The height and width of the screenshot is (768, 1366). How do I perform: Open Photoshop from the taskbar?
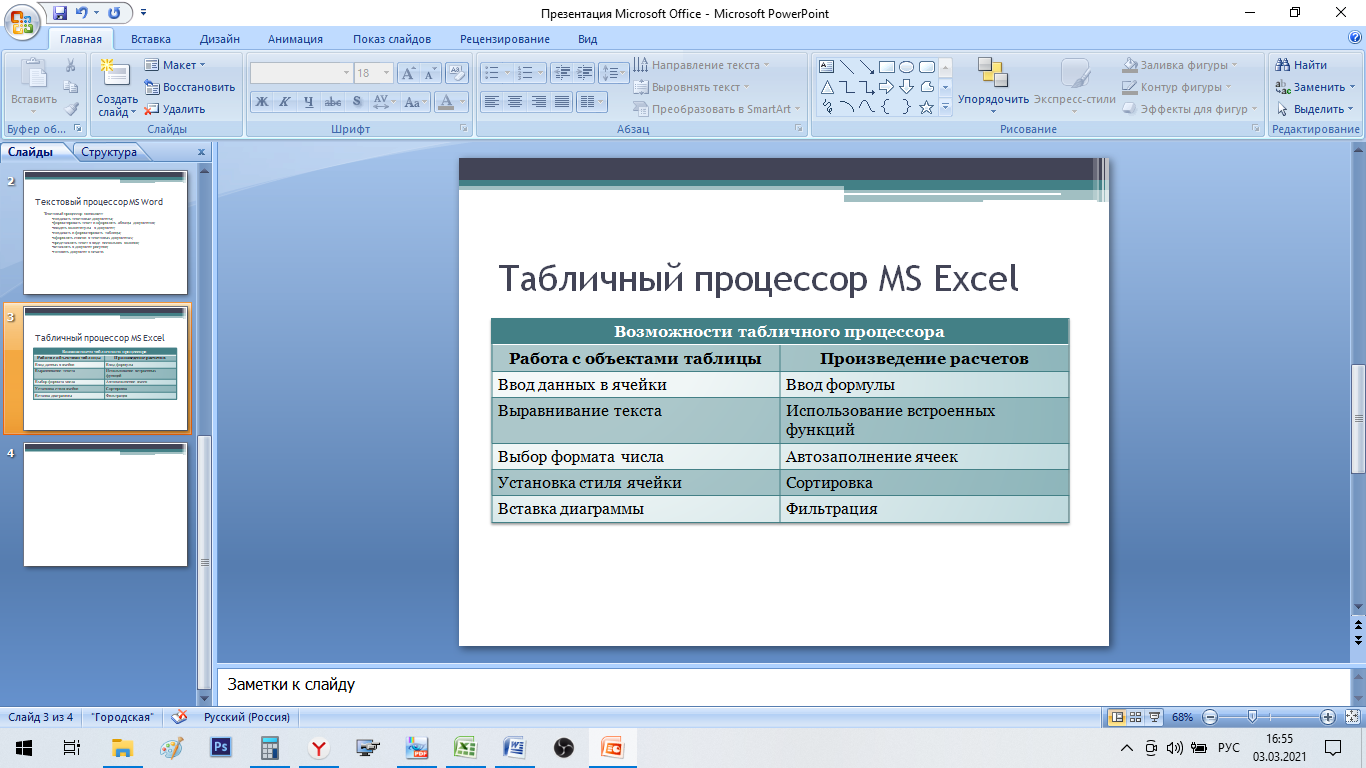221,748
